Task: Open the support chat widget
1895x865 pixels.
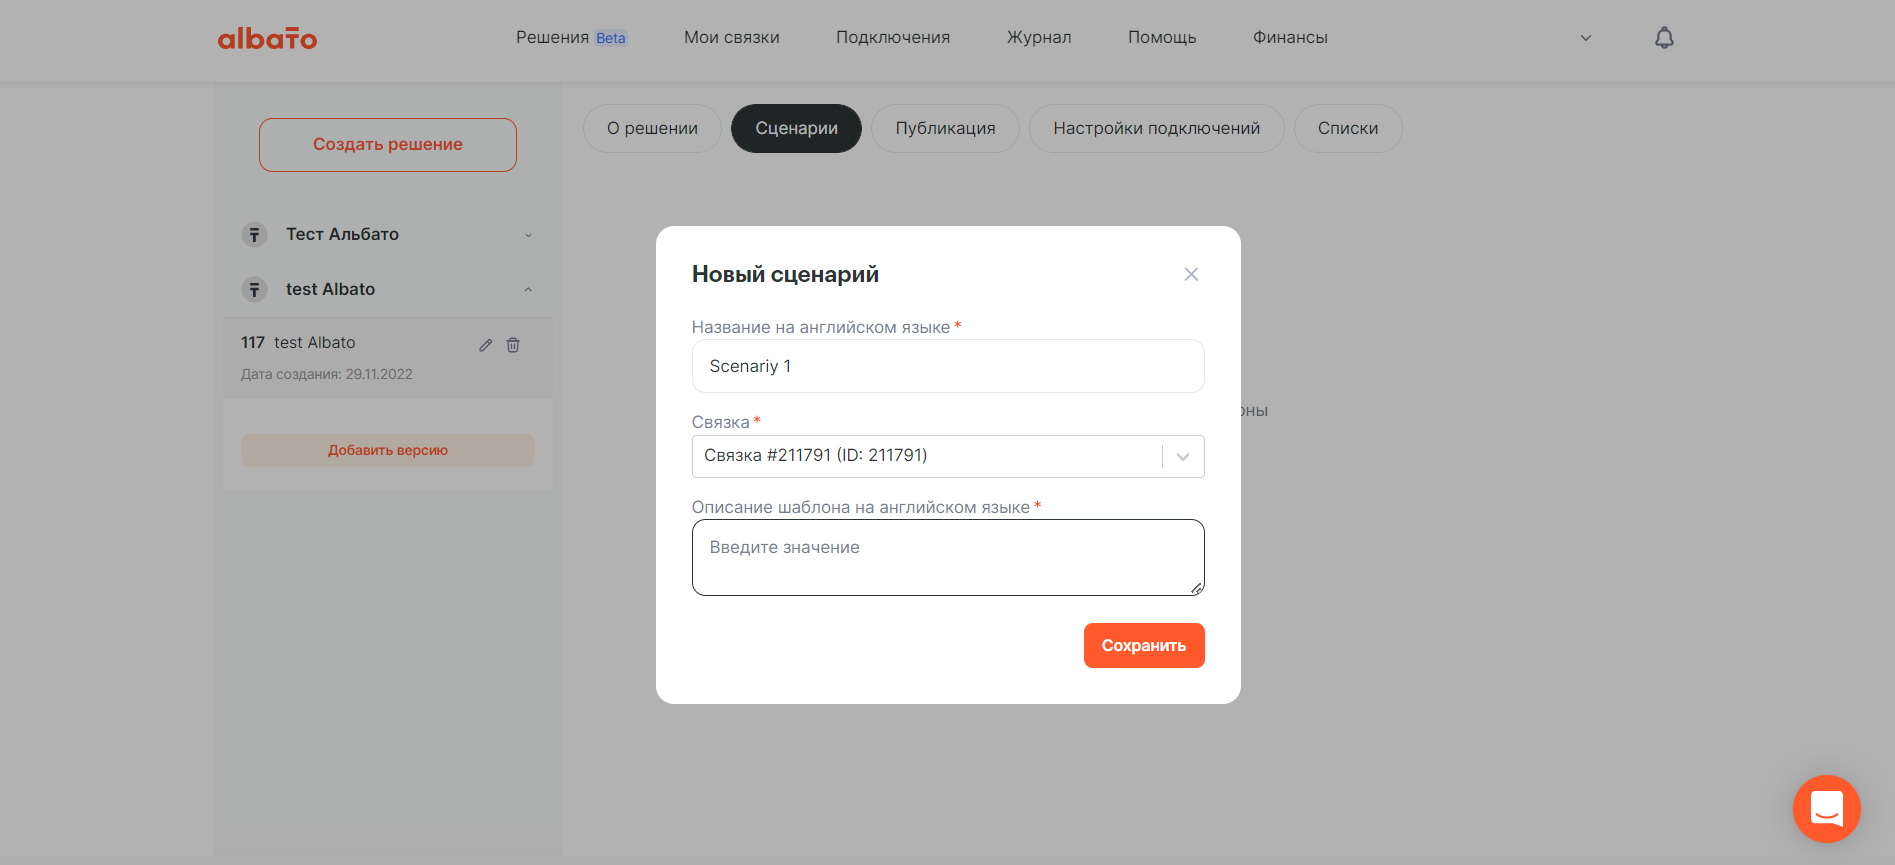Action: click(x=1826, y=808)
